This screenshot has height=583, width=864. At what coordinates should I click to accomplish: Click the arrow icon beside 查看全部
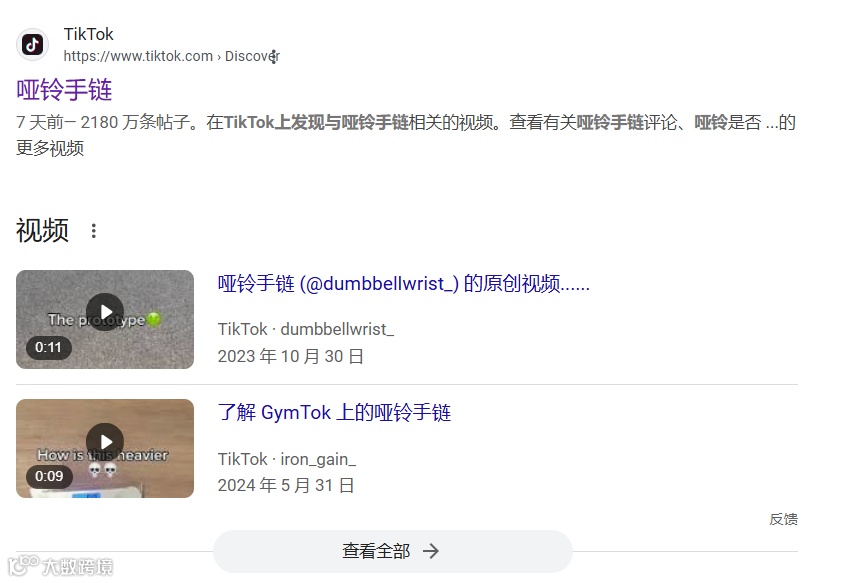431,551
